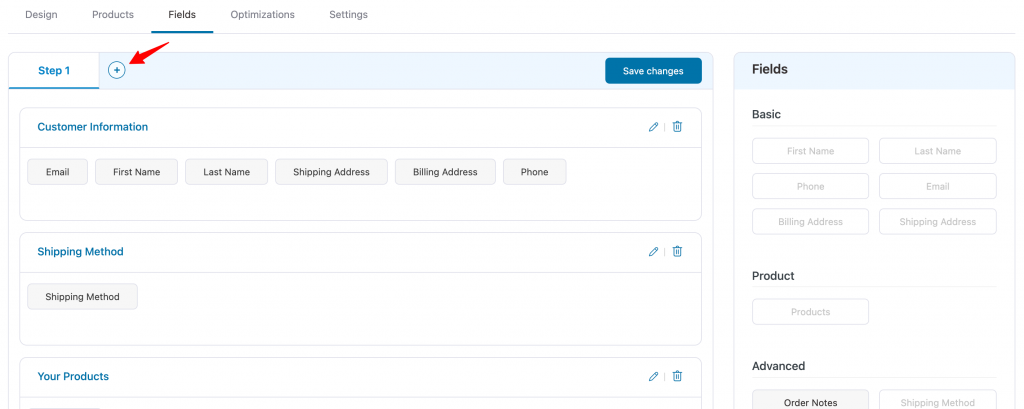Screen dimensions: 1024x409
Task: Open the Settings tab
Action: [348, 14]
